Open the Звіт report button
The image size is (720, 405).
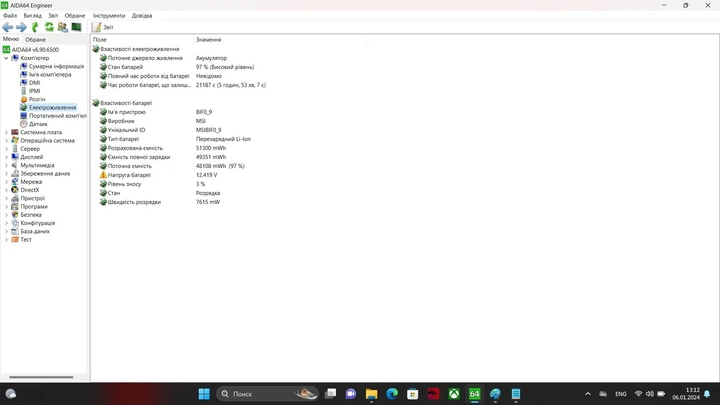click(x=102, y=27)
